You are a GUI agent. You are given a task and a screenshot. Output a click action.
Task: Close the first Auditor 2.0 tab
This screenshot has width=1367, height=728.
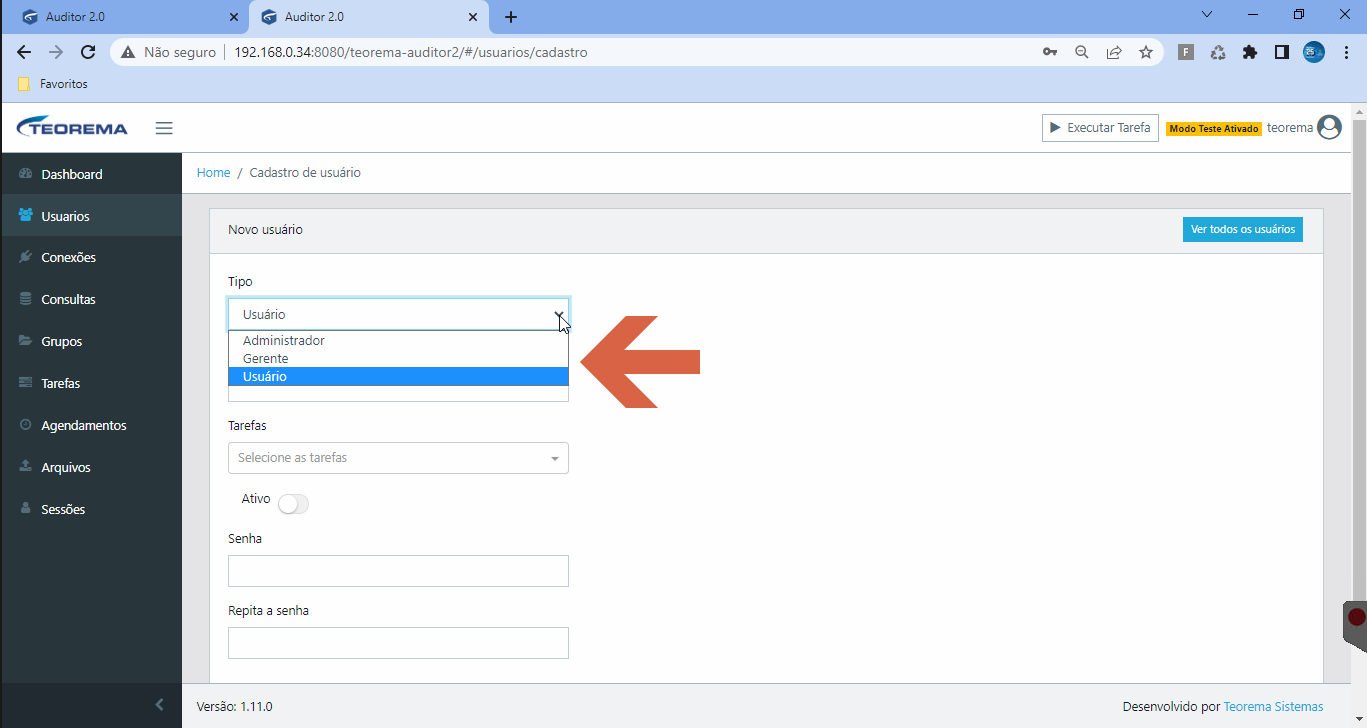click(234, 17)
